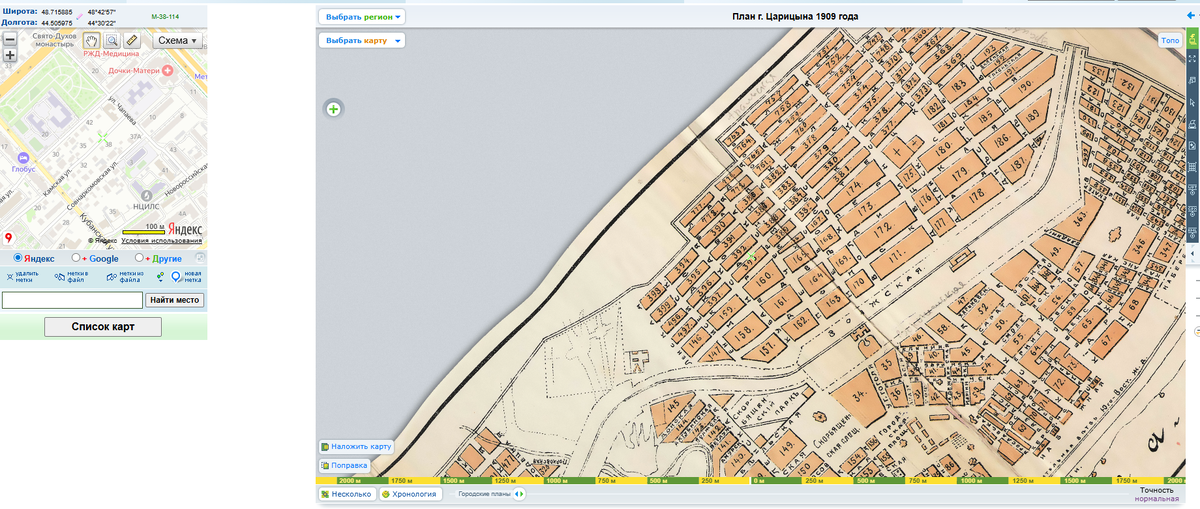This screenshot has width=1200, height=509.
Task: Click the latitude value 48.715885
Action: click(57, 11)
